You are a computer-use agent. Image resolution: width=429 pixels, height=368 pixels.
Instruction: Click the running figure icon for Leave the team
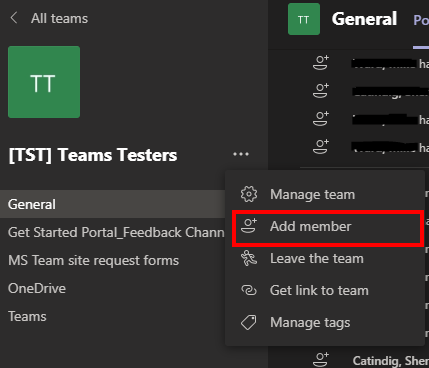click(x=249, y=258)
